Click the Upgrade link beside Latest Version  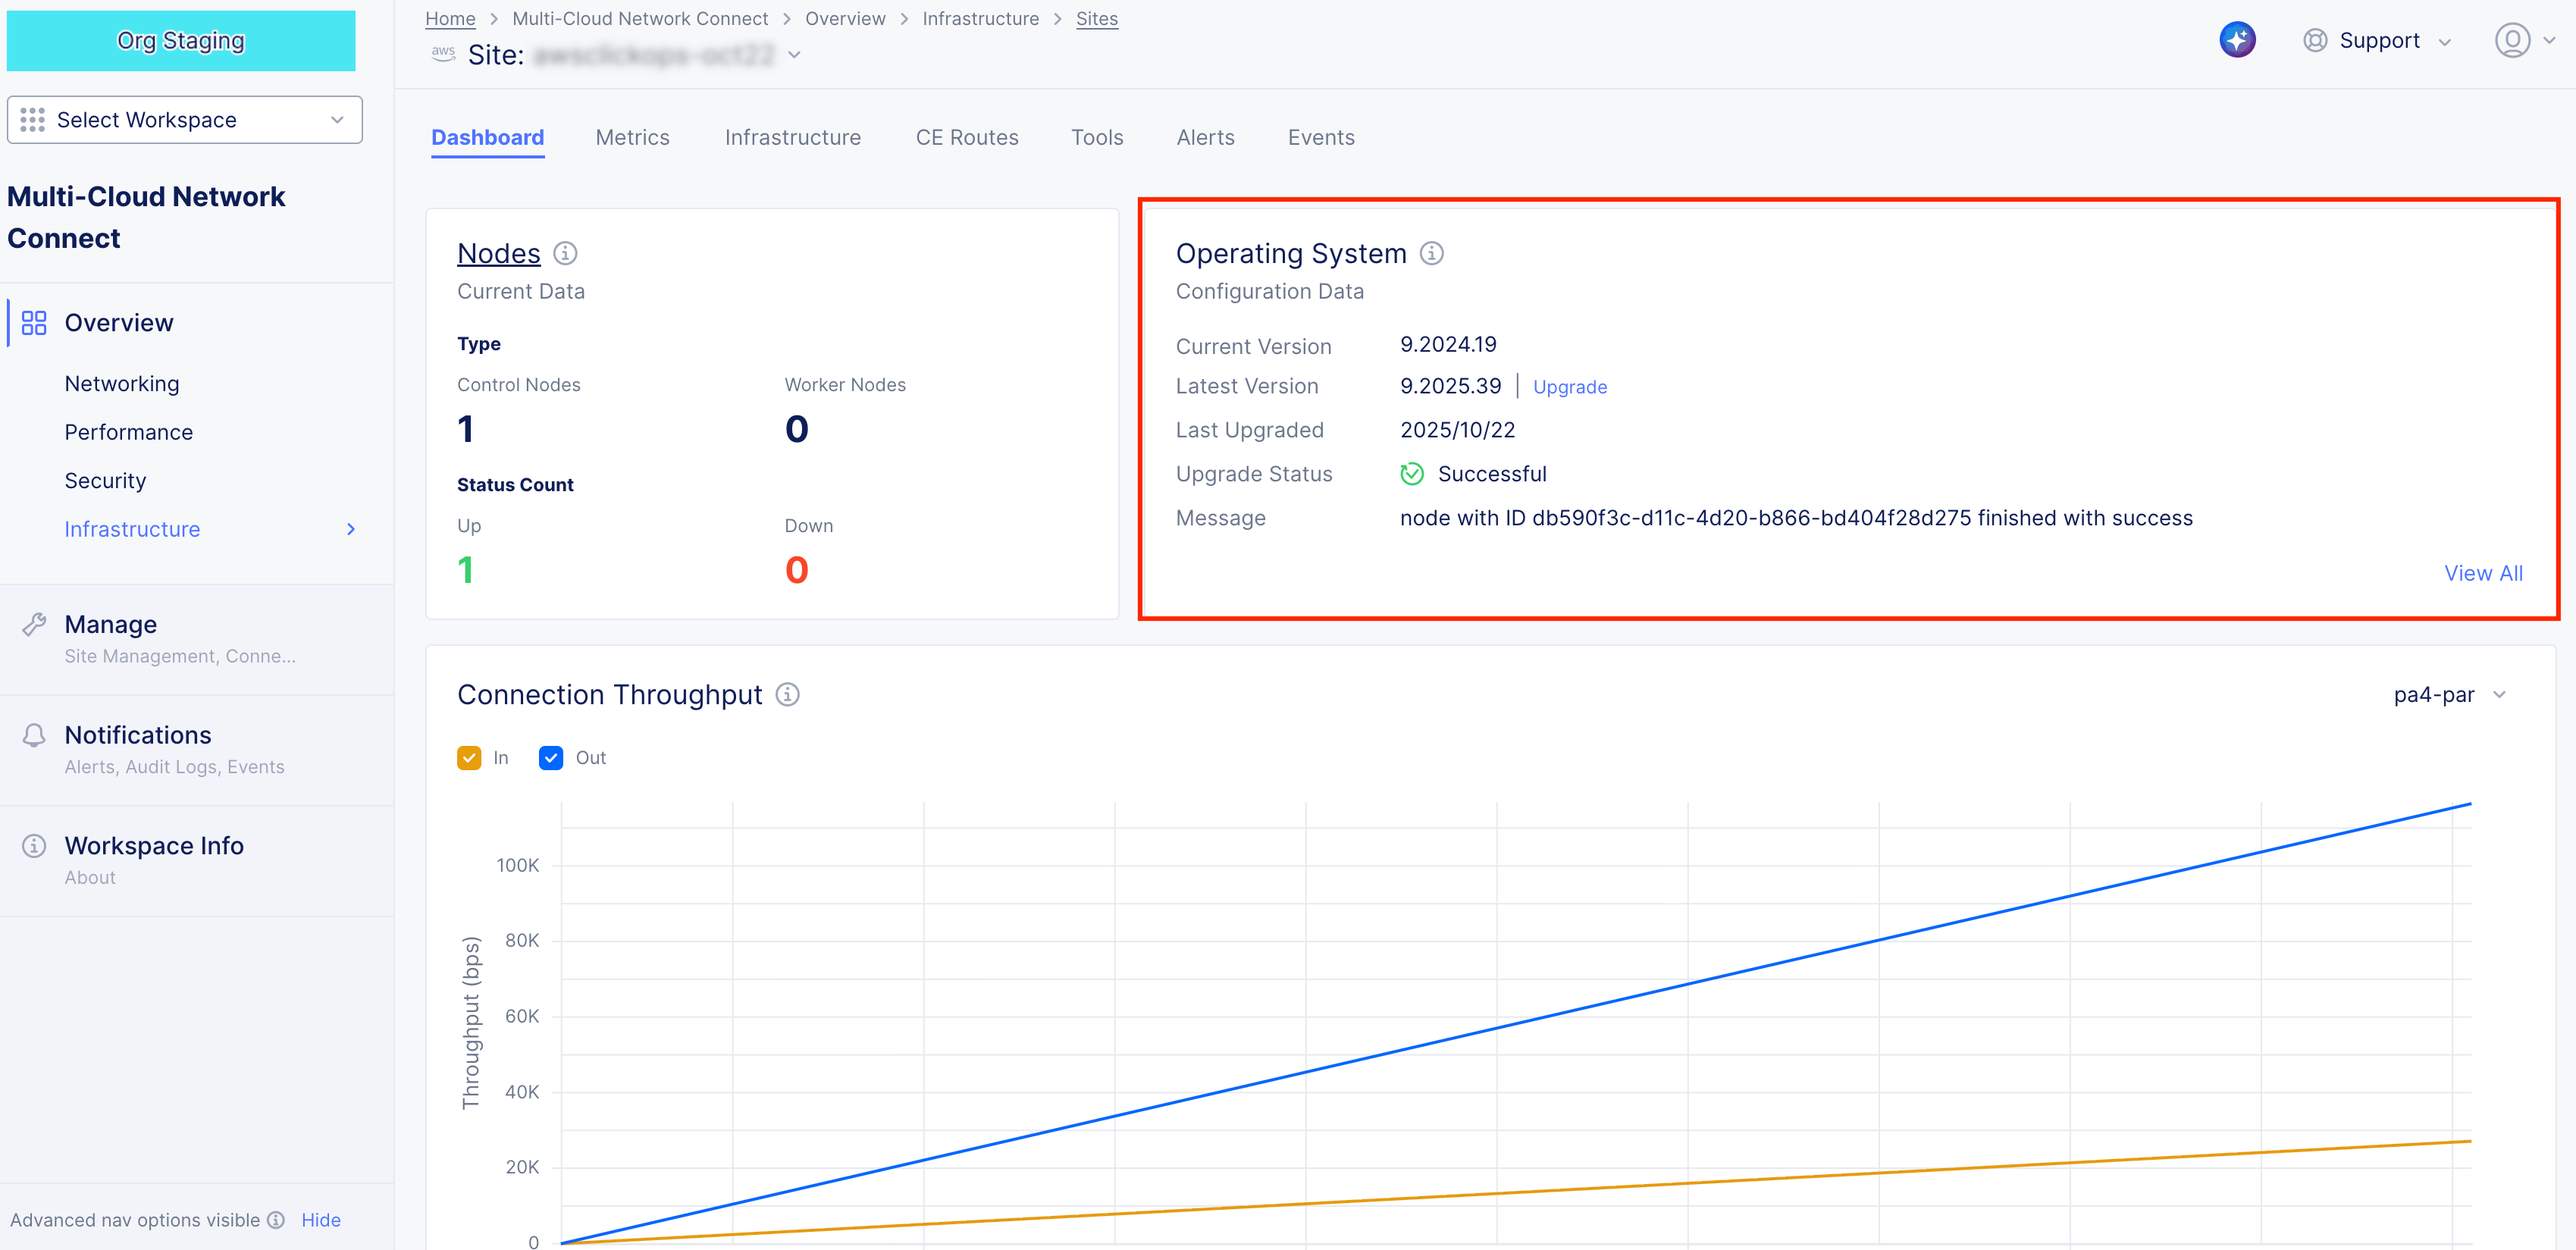(x=1569, y=387)
